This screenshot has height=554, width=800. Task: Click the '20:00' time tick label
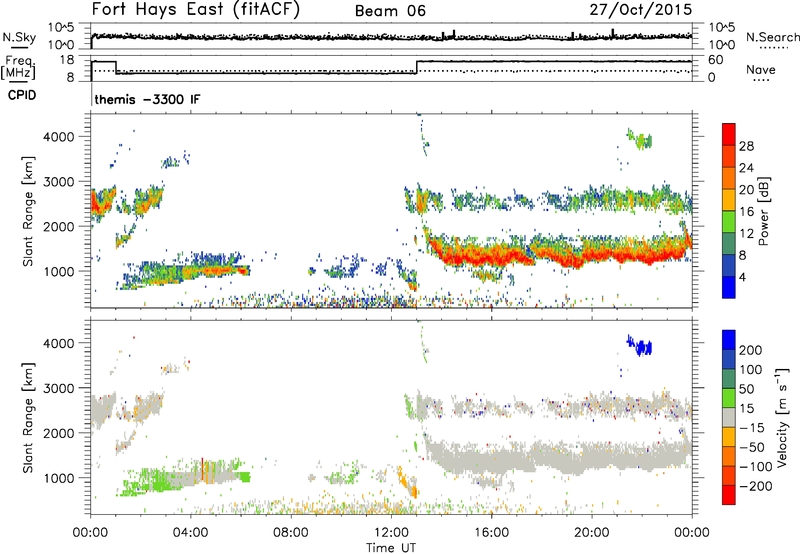pyautogui.click(x=592, y=533)
